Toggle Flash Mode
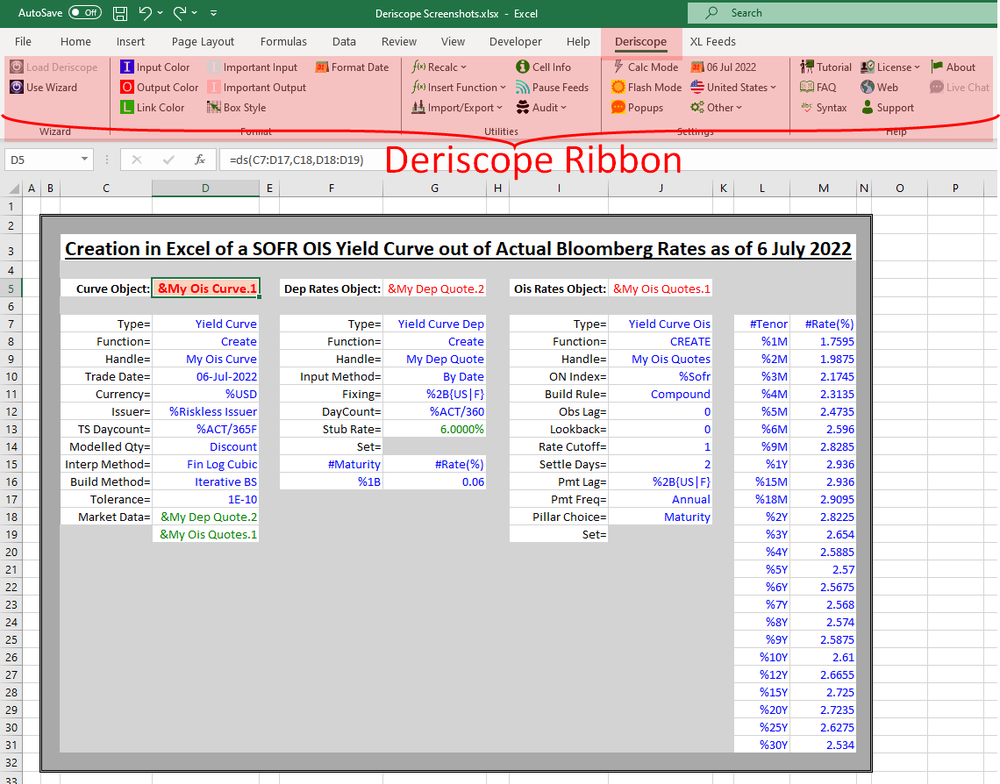The image size is (1000, 784). [646, 87]
